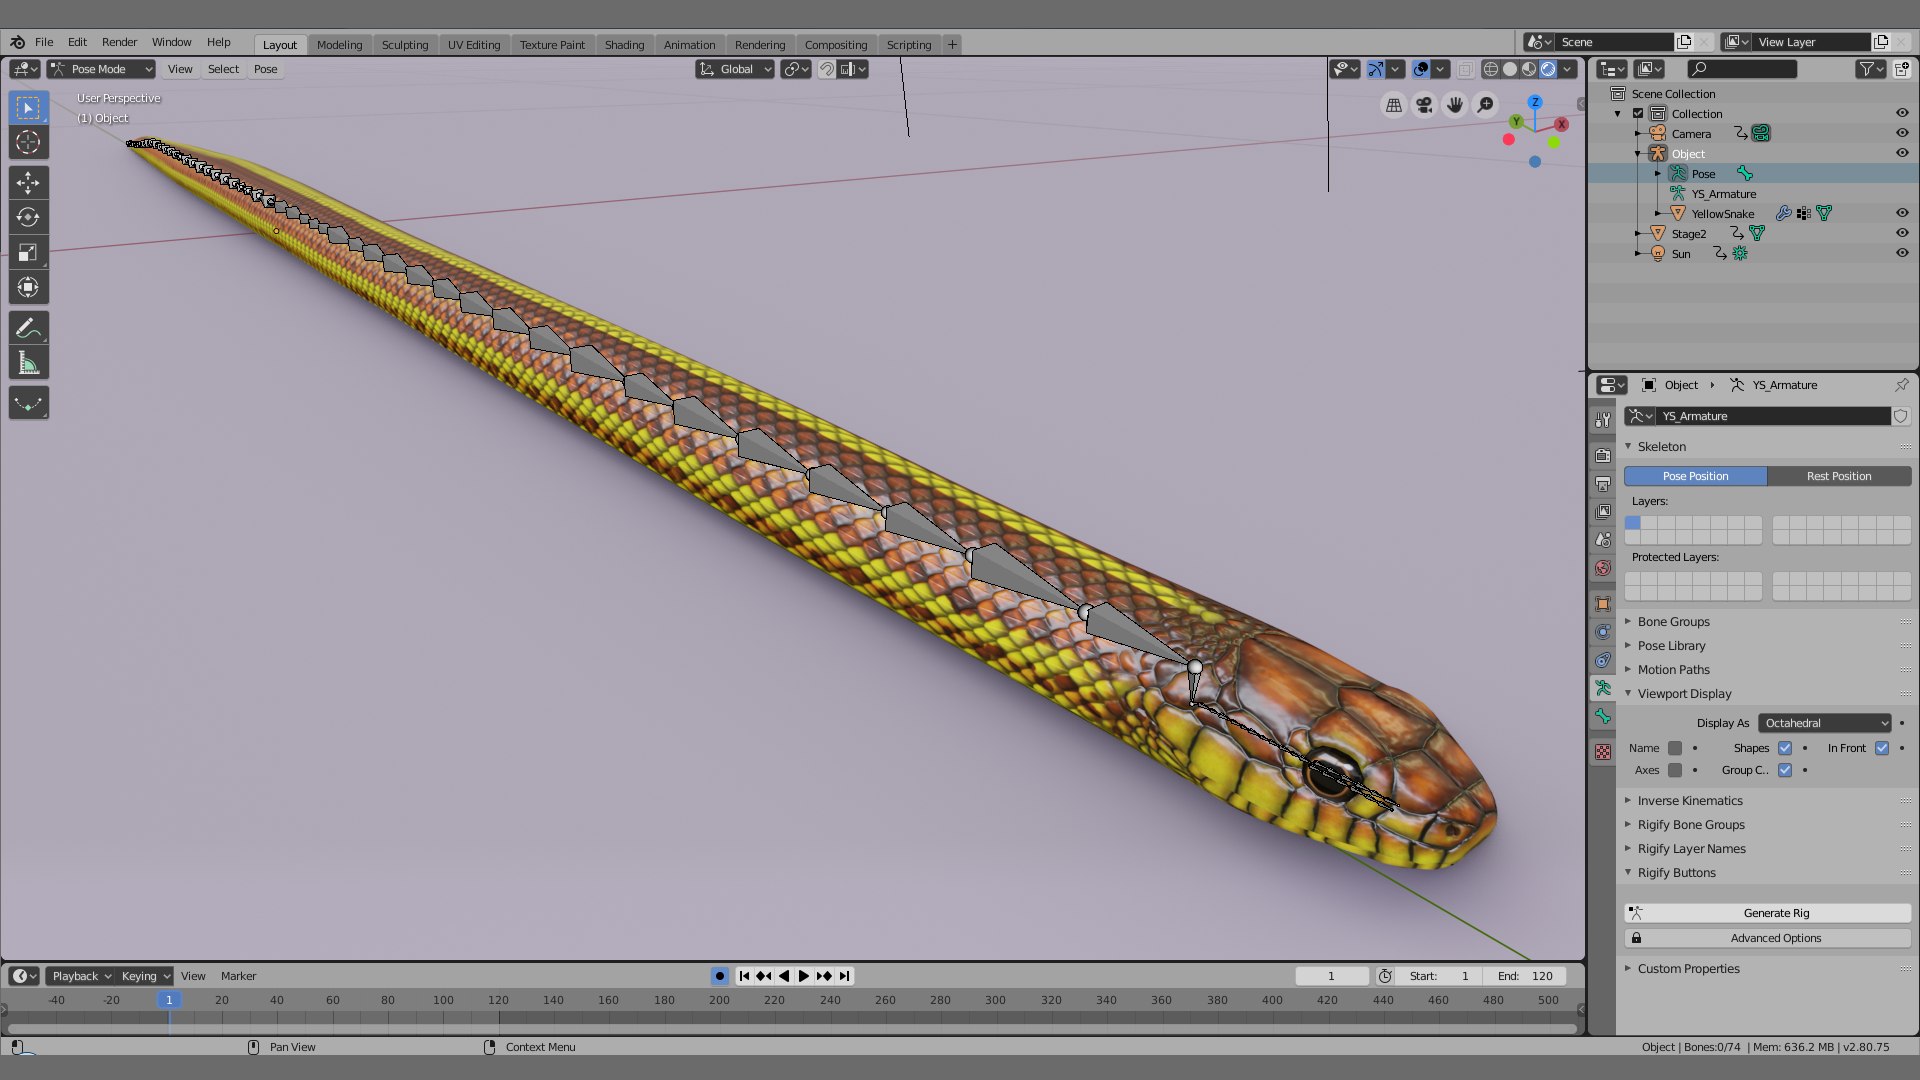Switch to the UV Editing workspace tab
The width and height of the screenshot is (1920, 1080).
pos(474,45)
